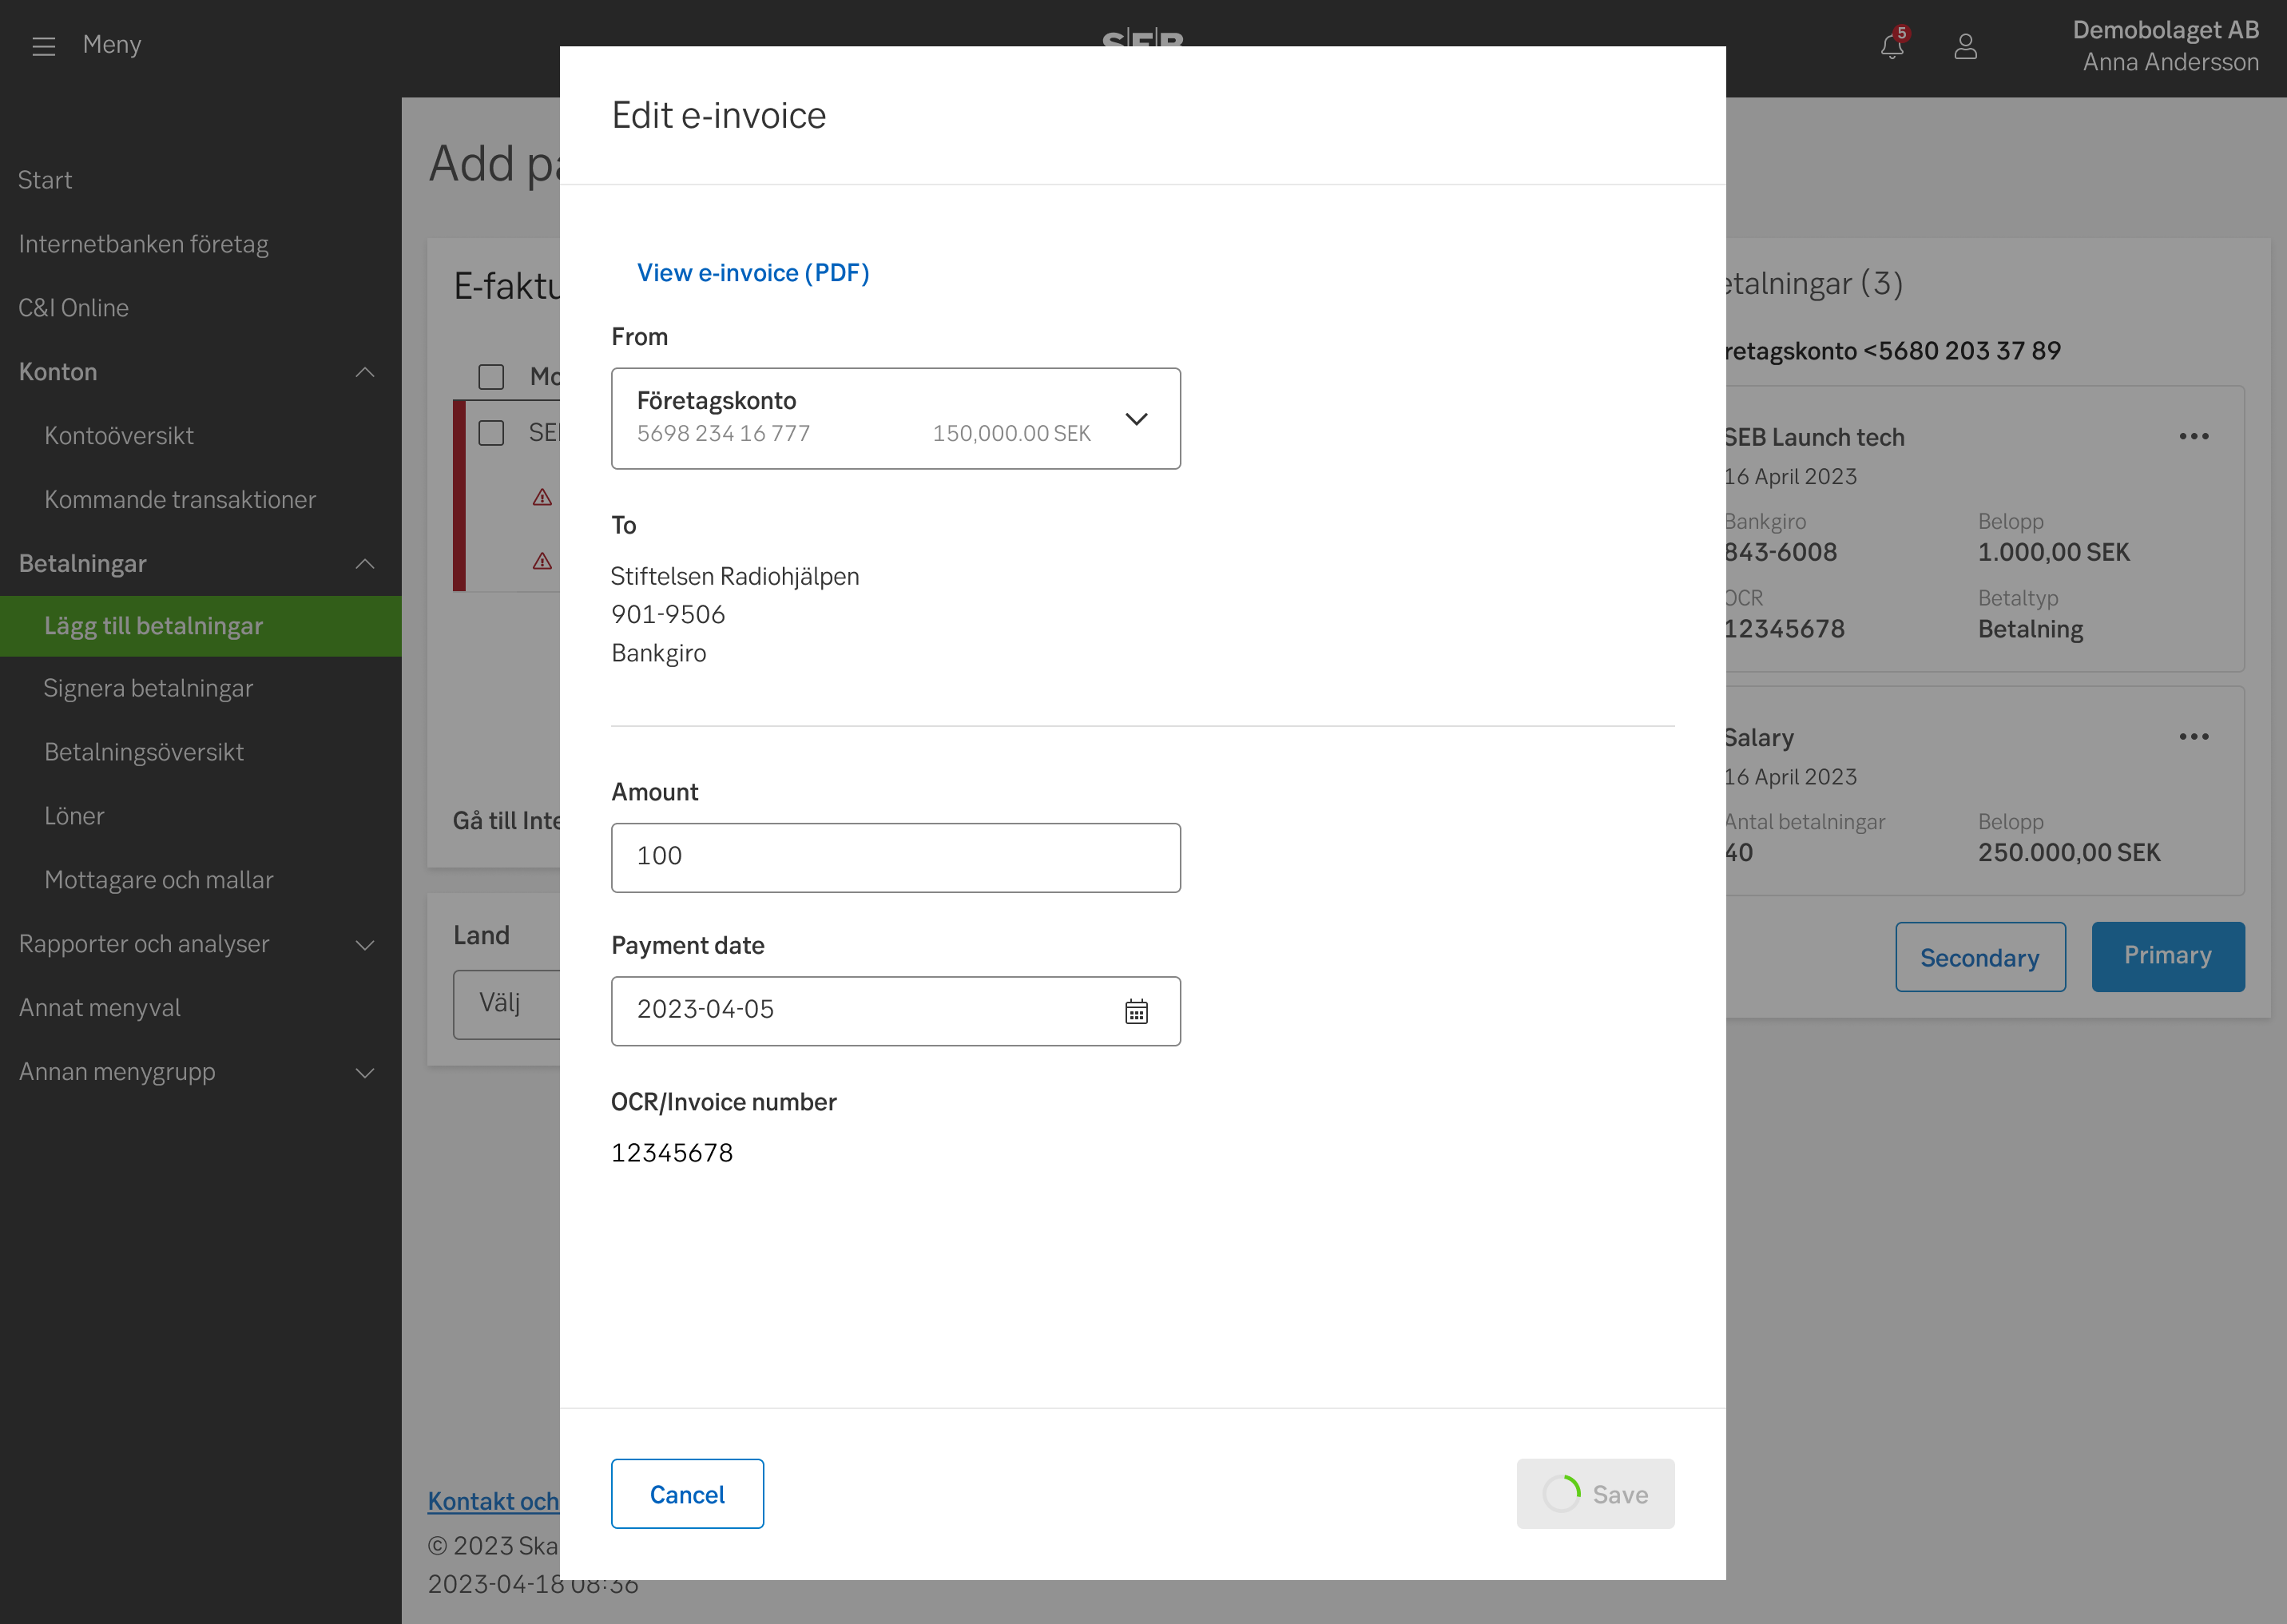Check the select-all checkbox in the invoice table

pos(492,377)
